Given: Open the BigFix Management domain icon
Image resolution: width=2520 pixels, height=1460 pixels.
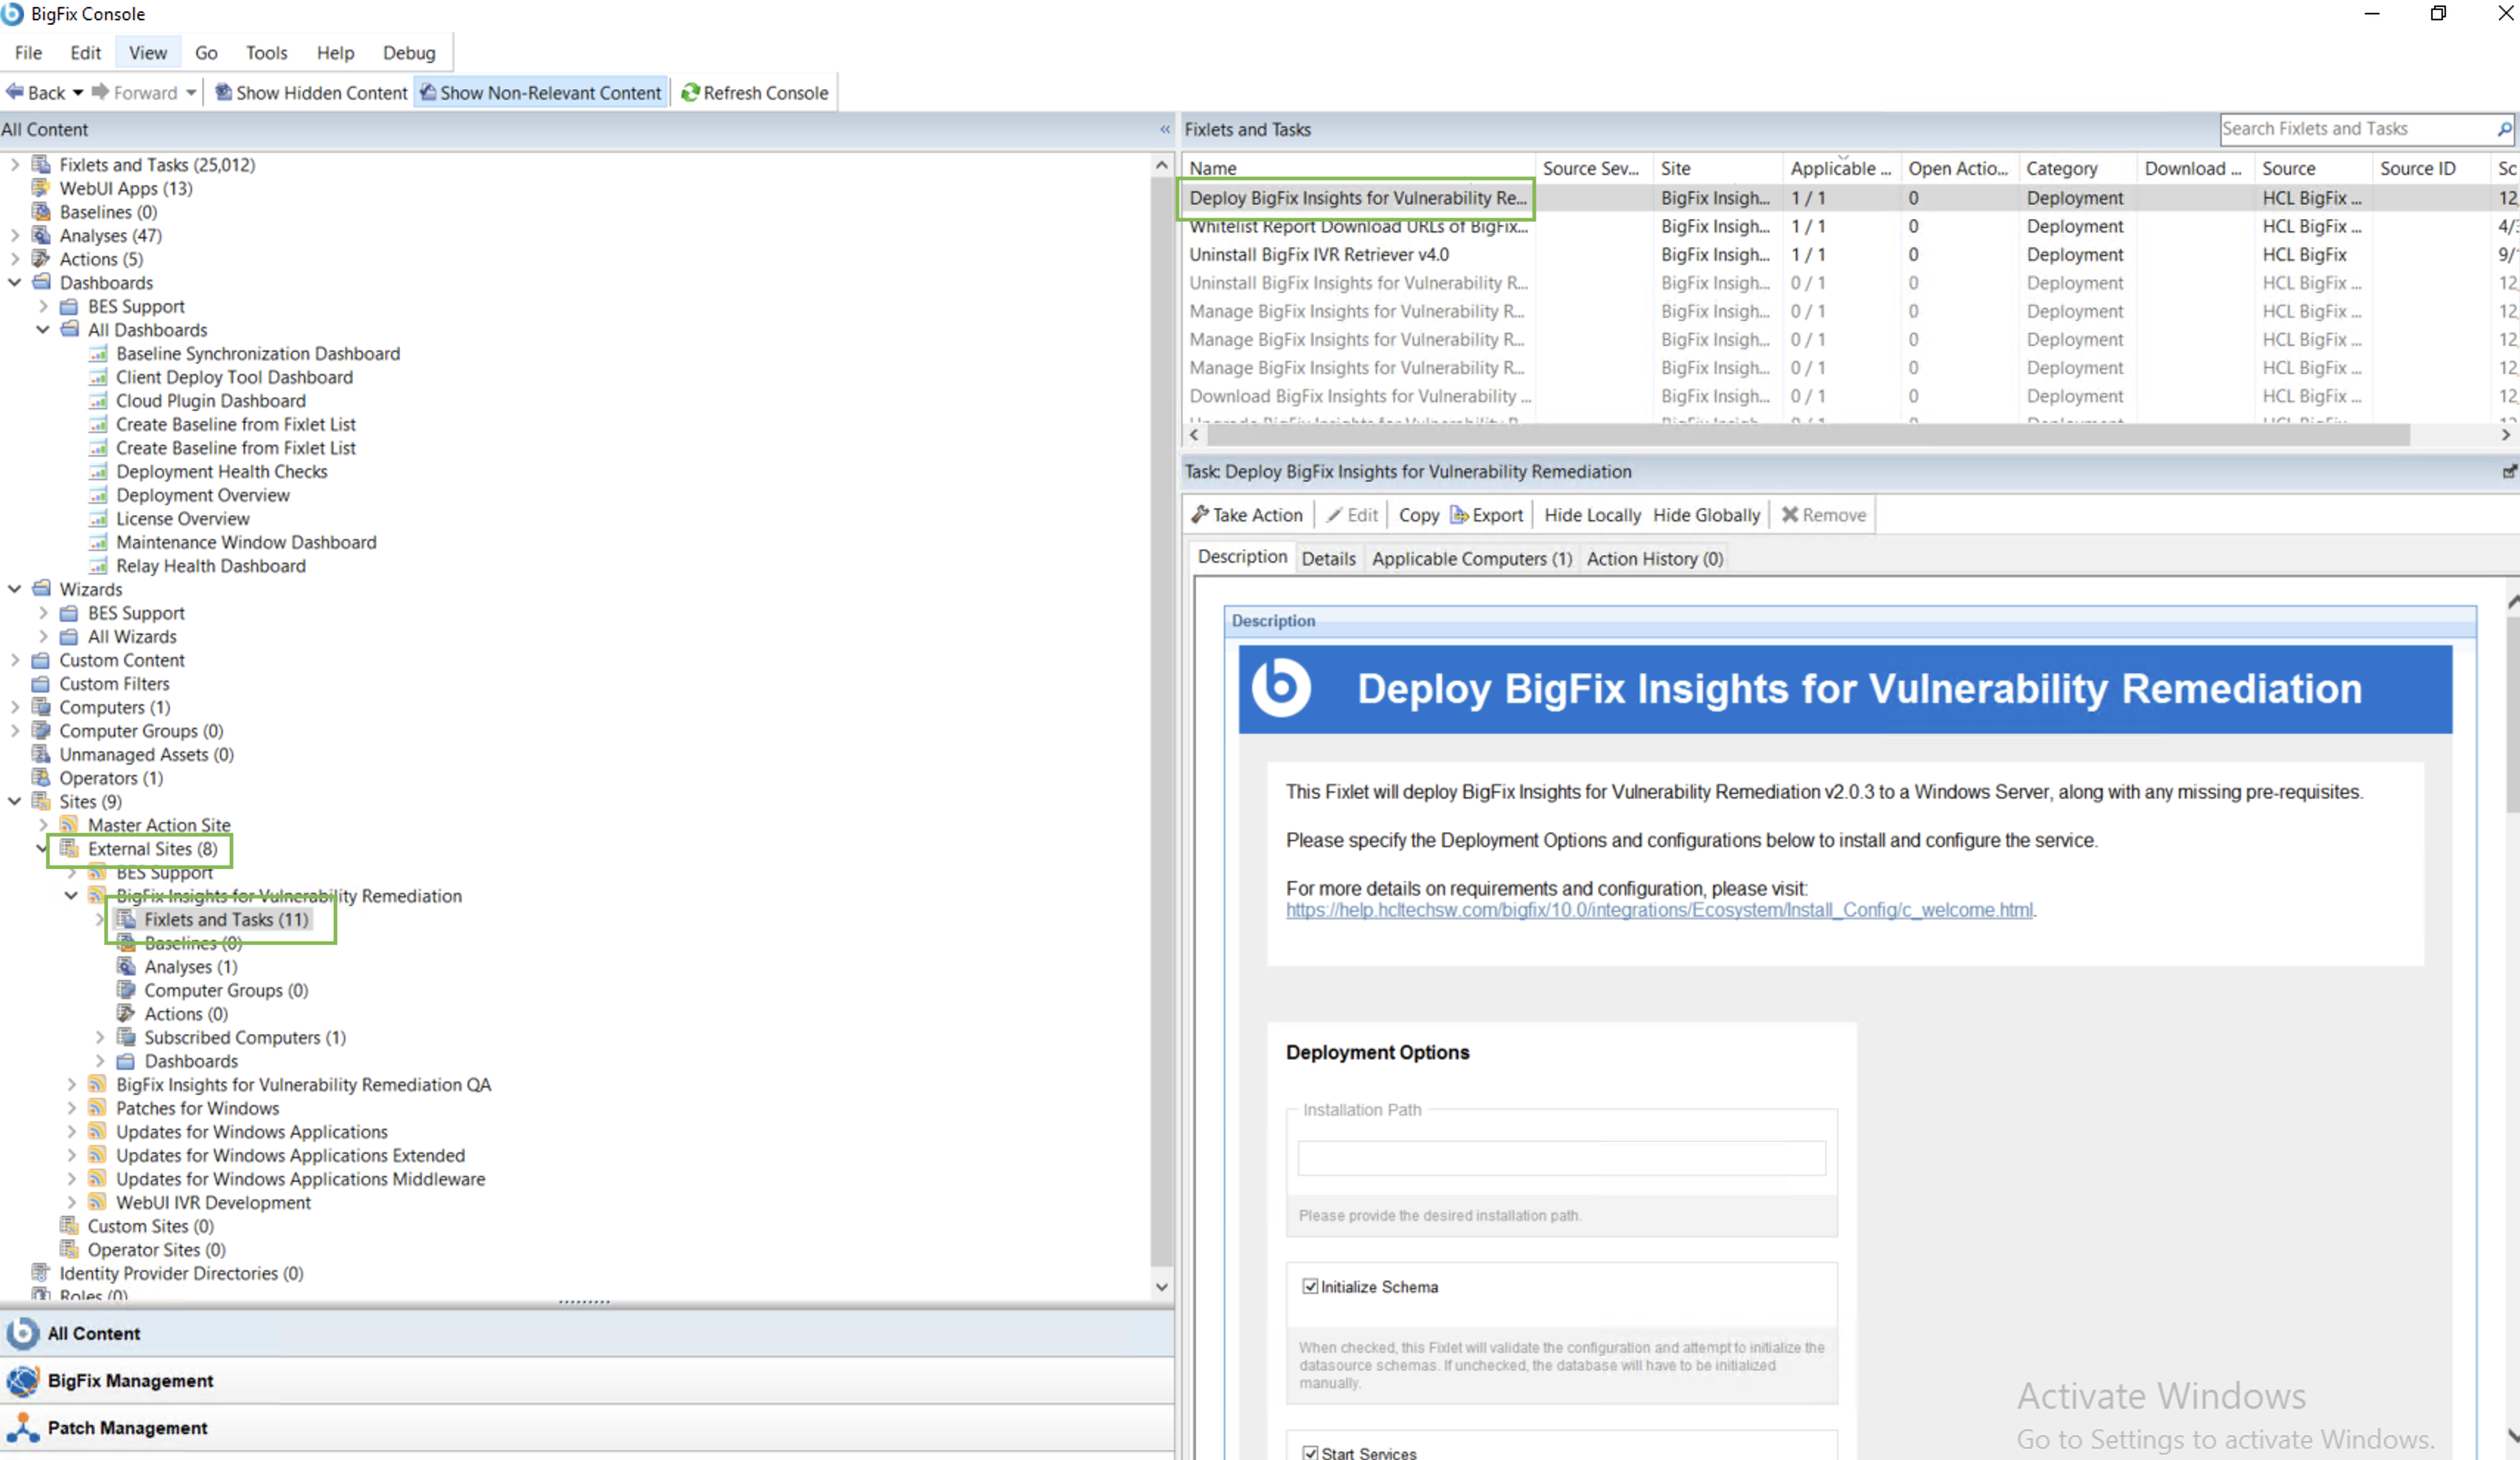Looking at the screenshot, I should click(23, 1381).
